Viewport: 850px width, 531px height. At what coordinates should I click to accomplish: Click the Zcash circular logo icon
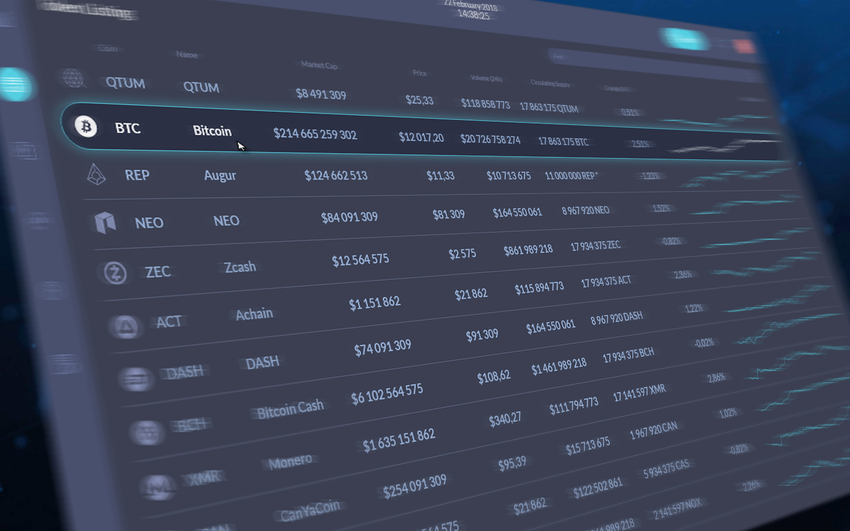coord(115,273)
